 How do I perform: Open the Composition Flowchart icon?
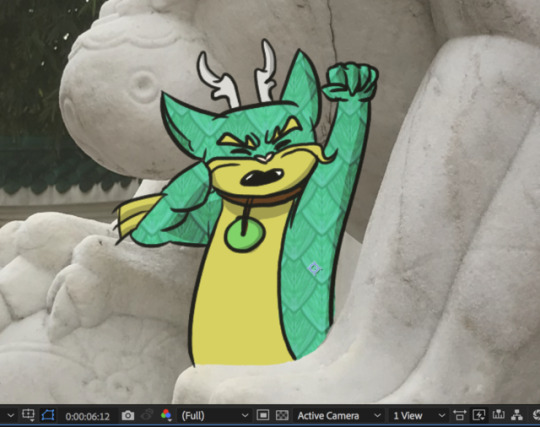517,415
